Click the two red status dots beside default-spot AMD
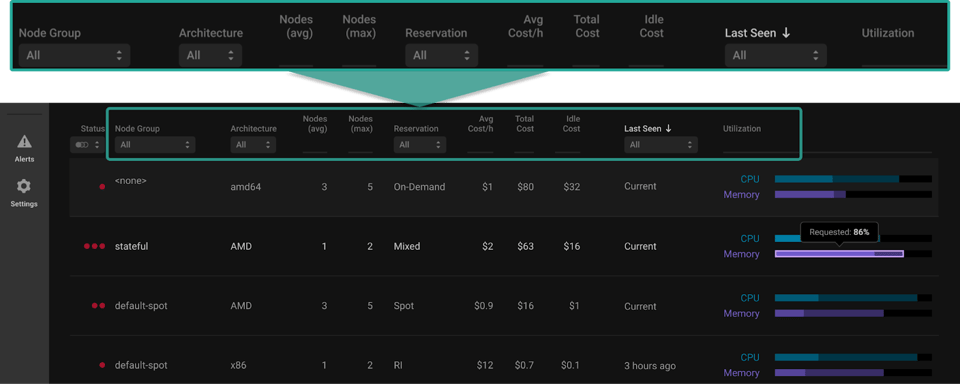 click(99, 306)
